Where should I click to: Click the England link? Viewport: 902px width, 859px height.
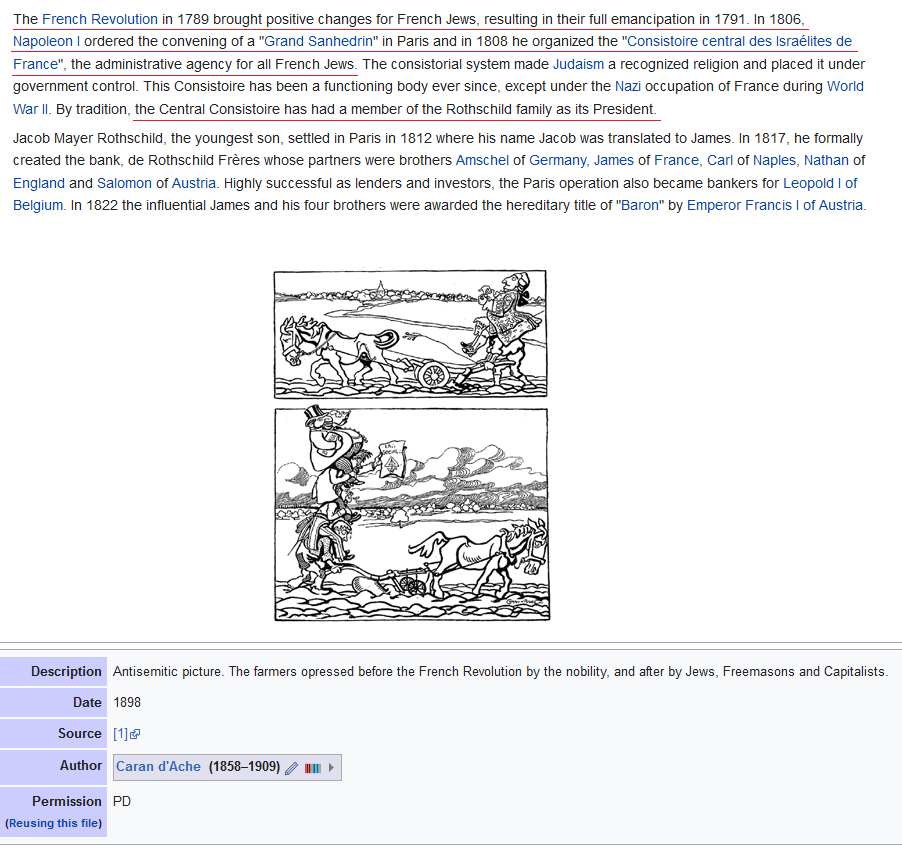[39, 183]
